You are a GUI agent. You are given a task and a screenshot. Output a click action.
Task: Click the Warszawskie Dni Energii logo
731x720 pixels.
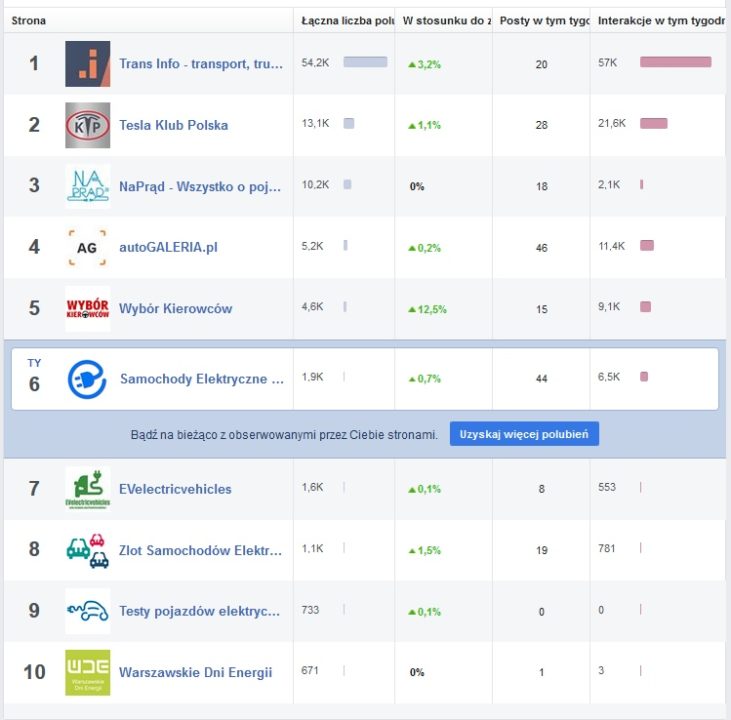point(88,672)
